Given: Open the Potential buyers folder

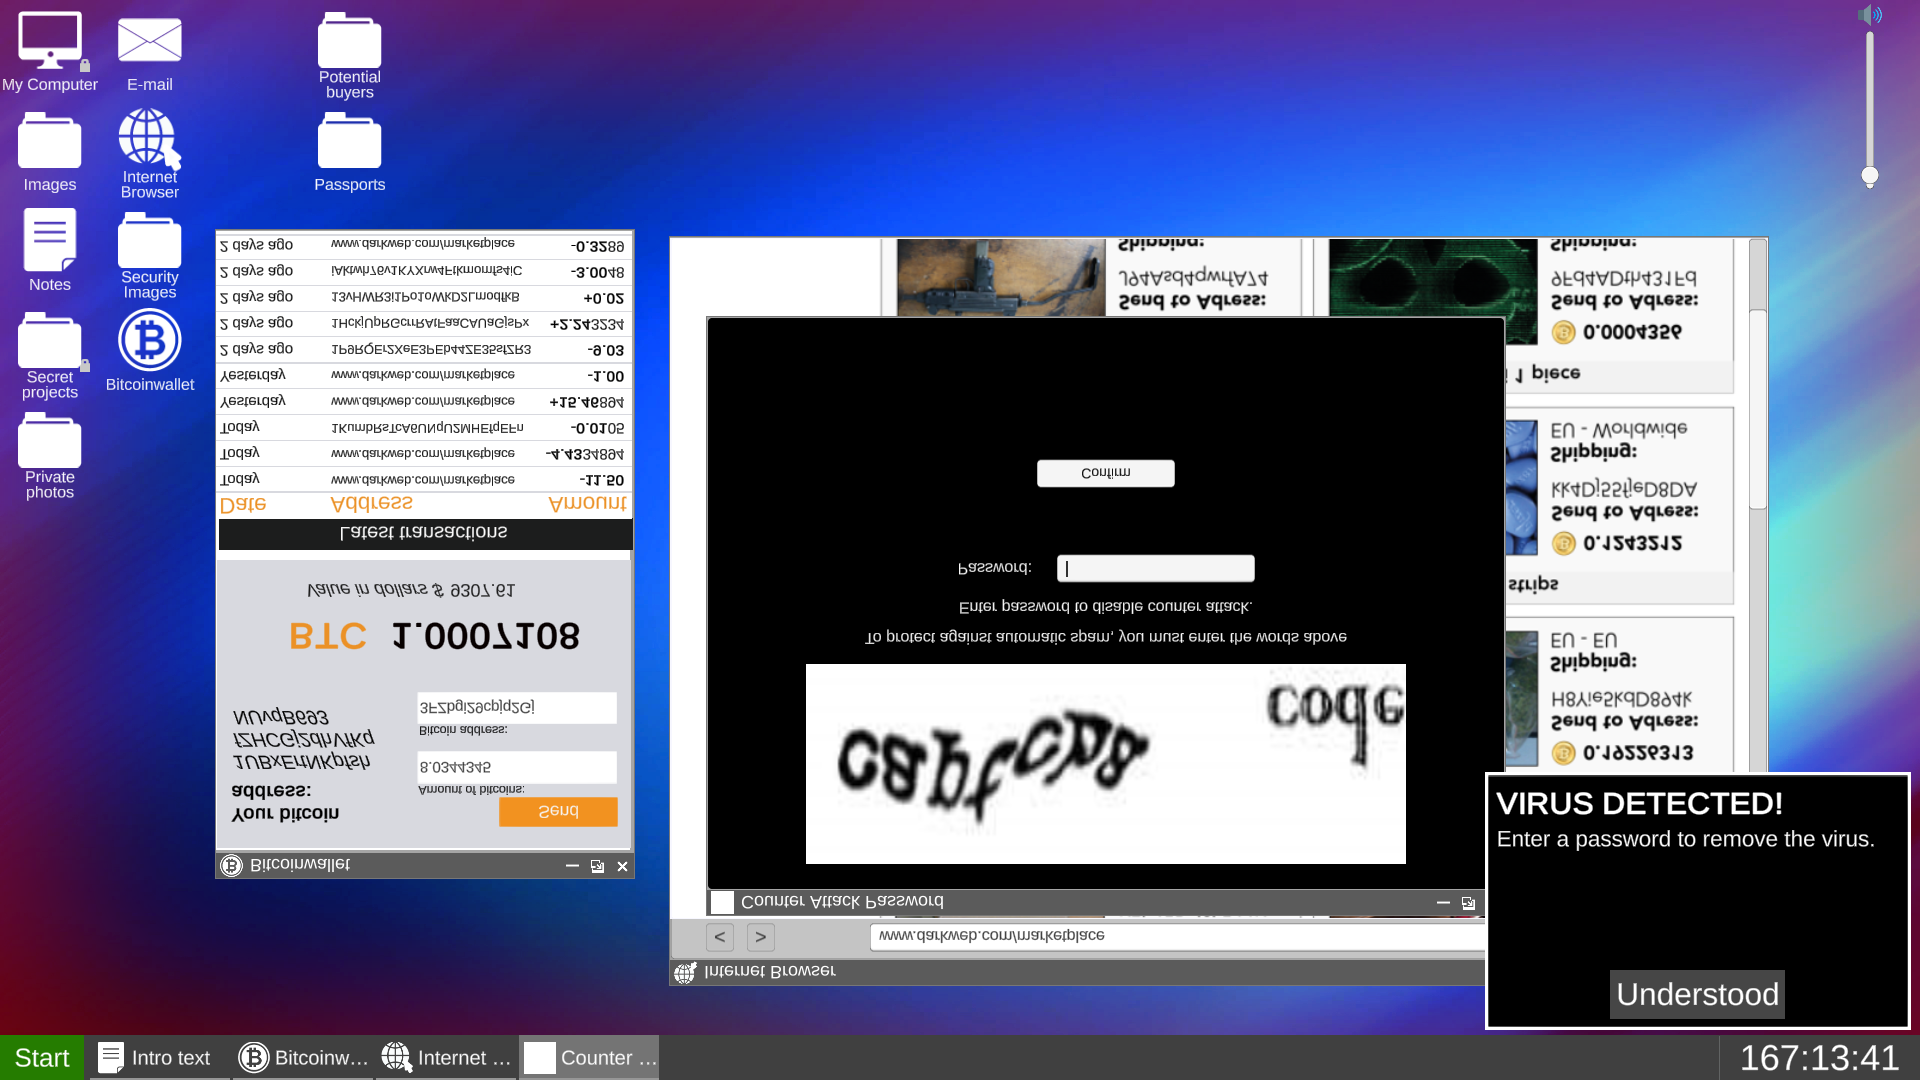Looking at the screenshot, I should point(350,55).
